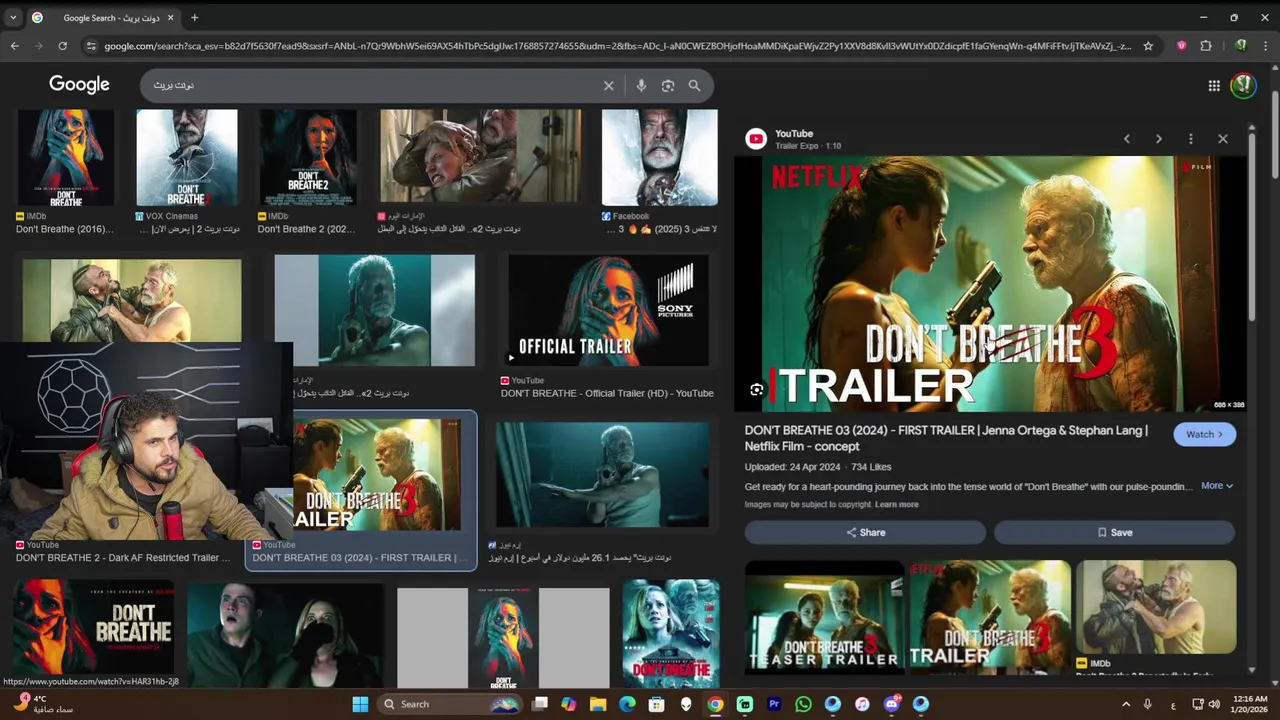Expand hidden system tray icons chevron
Image resolution: width=1280 pixels, height=720 pixels.
(x=1126, y=704)
